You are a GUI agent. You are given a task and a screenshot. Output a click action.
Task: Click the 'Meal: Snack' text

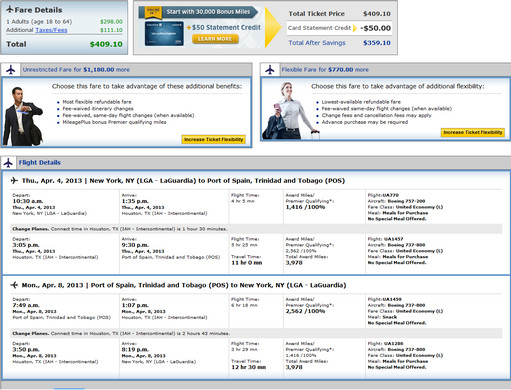click(x=382, y=317)
